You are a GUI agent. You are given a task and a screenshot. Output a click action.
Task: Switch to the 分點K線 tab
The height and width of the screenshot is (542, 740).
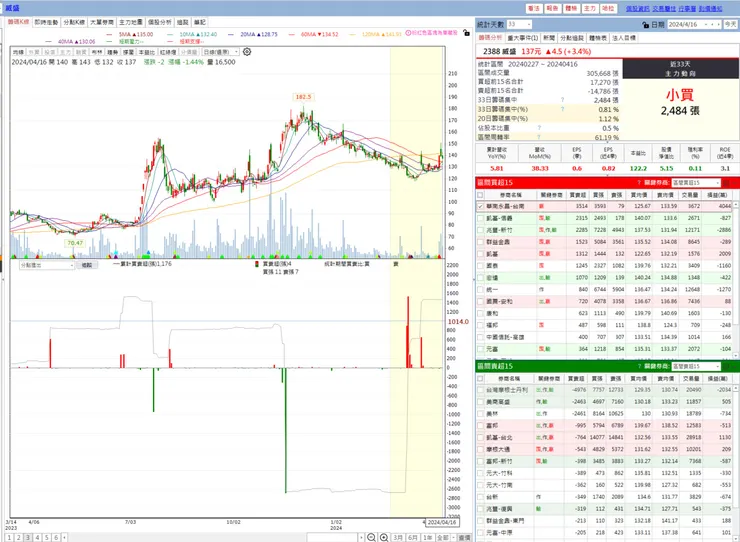coord(74,22)
